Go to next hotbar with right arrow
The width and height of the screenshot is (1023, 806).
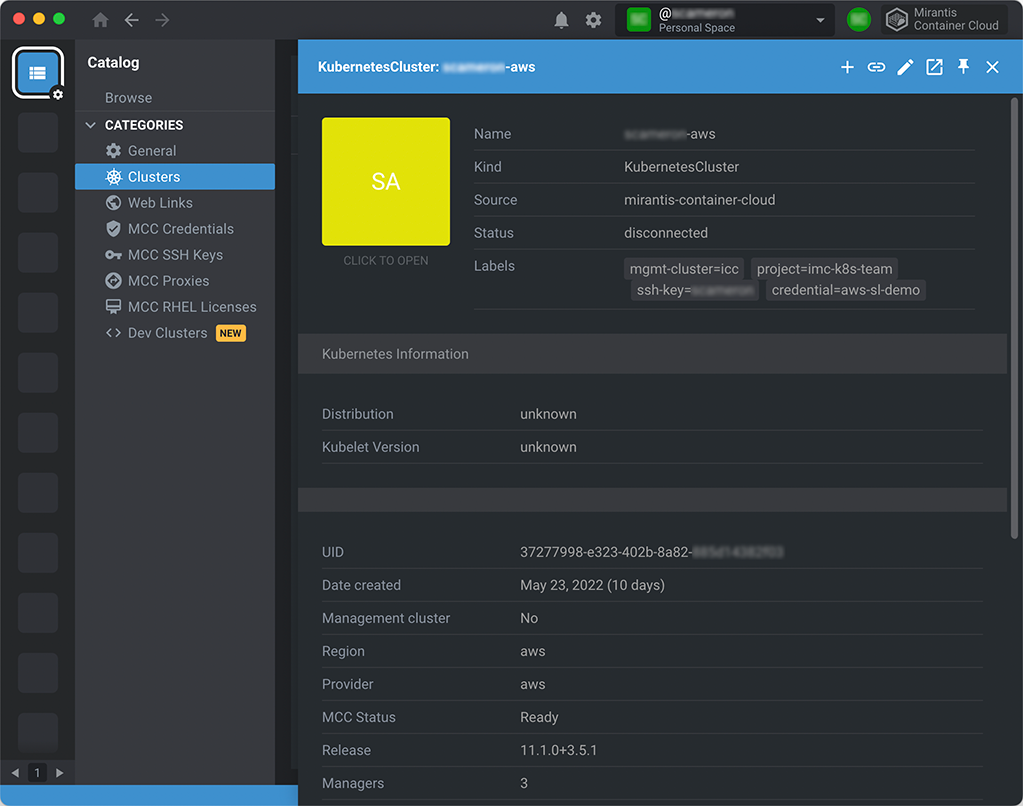click(59, 773)
